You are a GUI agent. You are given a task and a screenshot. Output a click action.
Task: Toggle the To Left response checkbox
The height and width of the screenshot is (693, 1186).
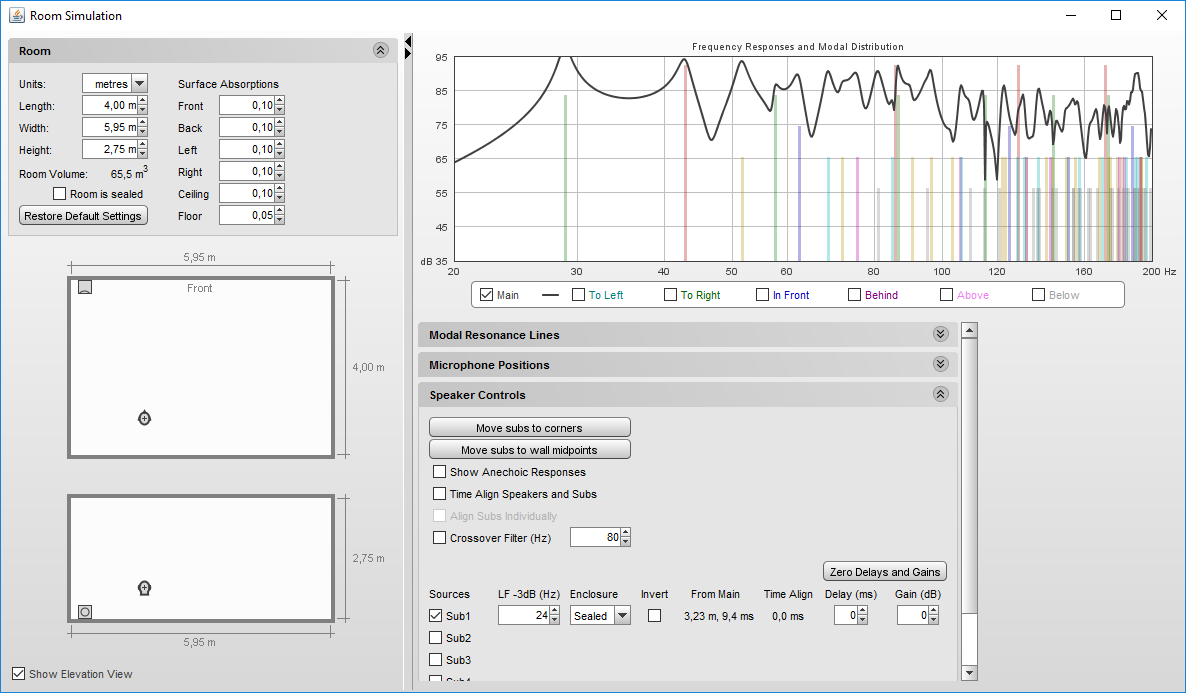(578, 295)
